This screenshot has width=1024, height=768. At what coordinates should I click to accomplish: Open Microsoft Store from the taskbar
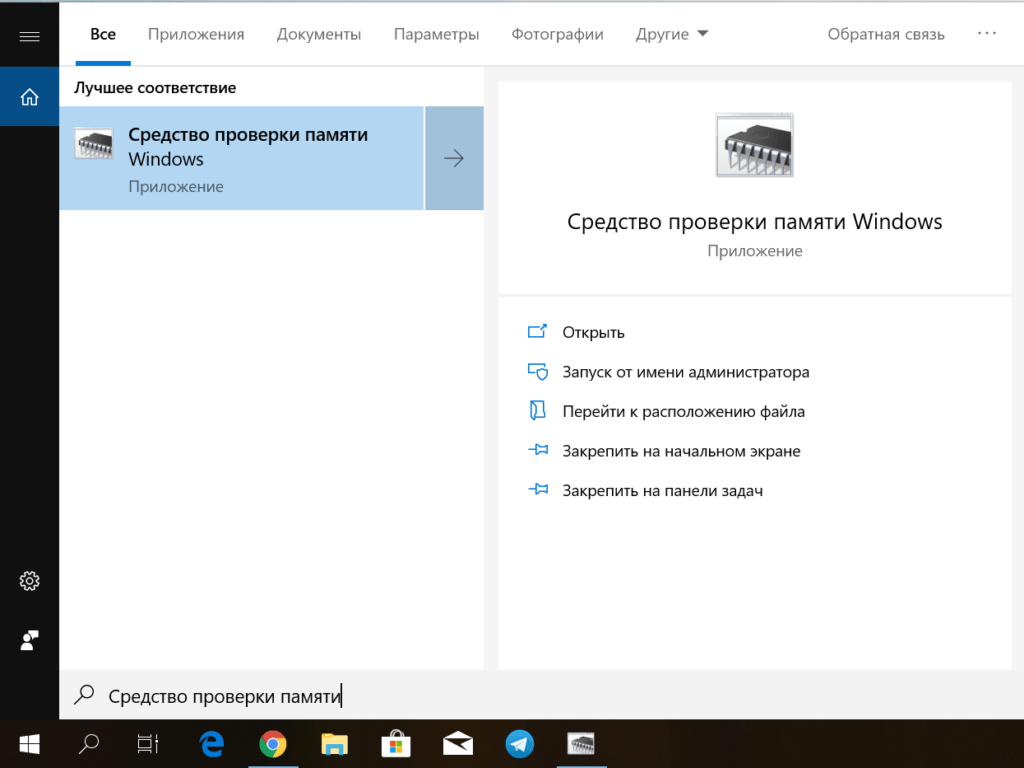pyautogui.click(x=396, y=744)
